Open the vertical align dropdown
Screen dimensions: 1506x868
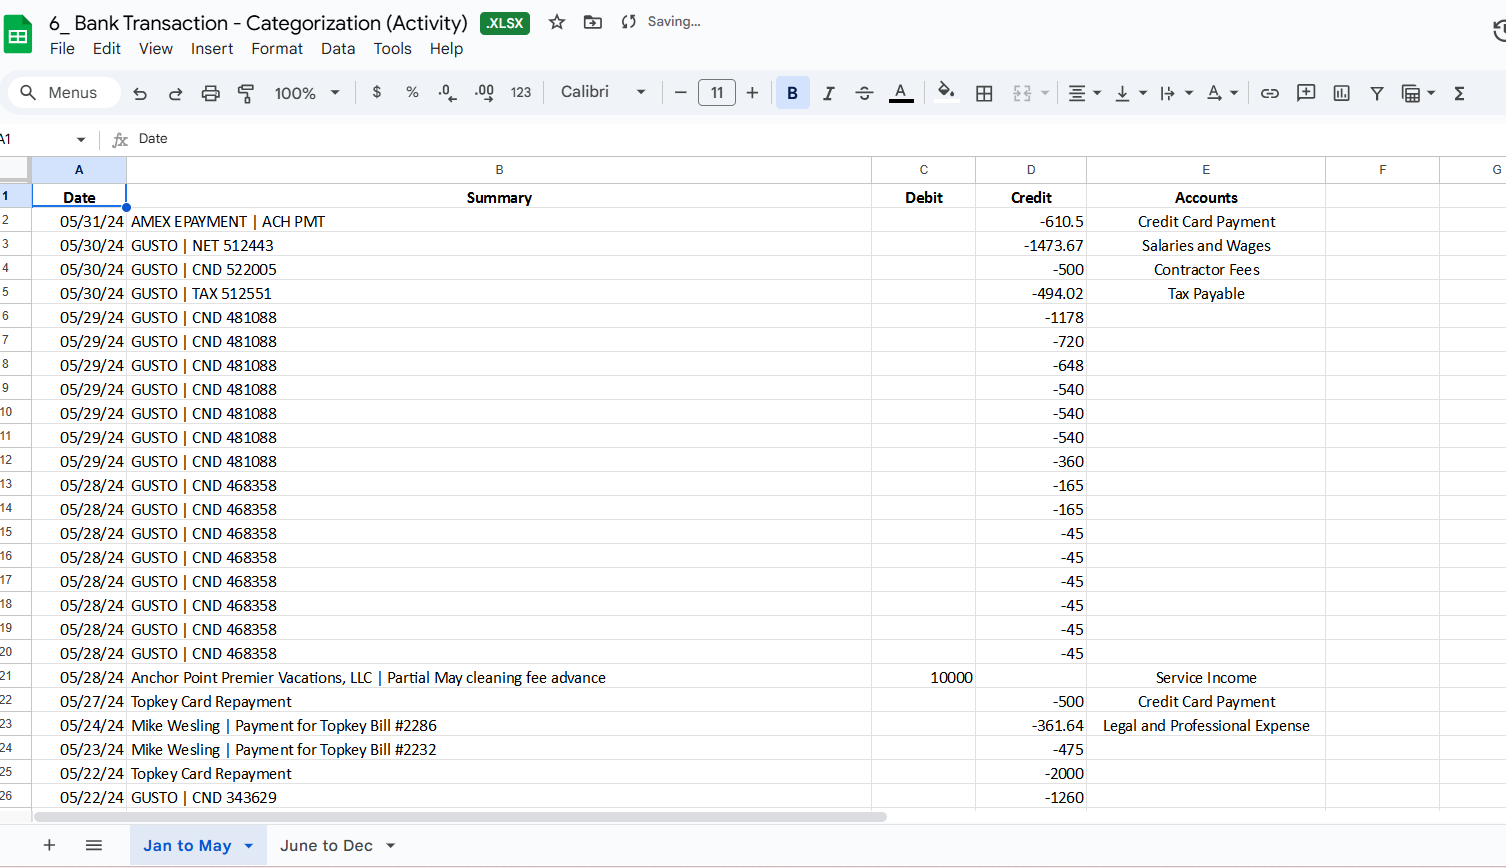click(1130, 93)
